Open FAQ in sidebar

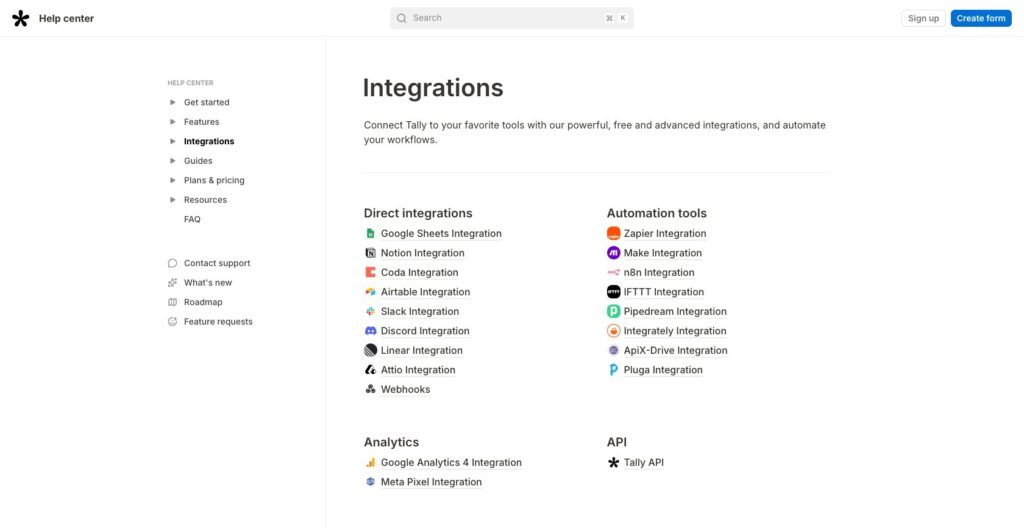click(192, 220)
